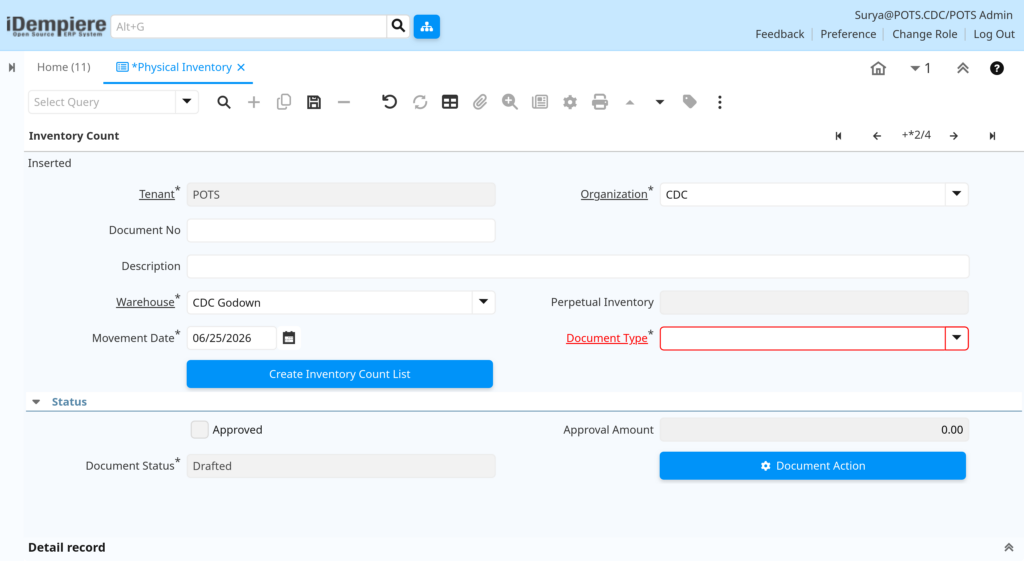
Task: Click the global search magnifier icon
Action: (x=398, y=26)
